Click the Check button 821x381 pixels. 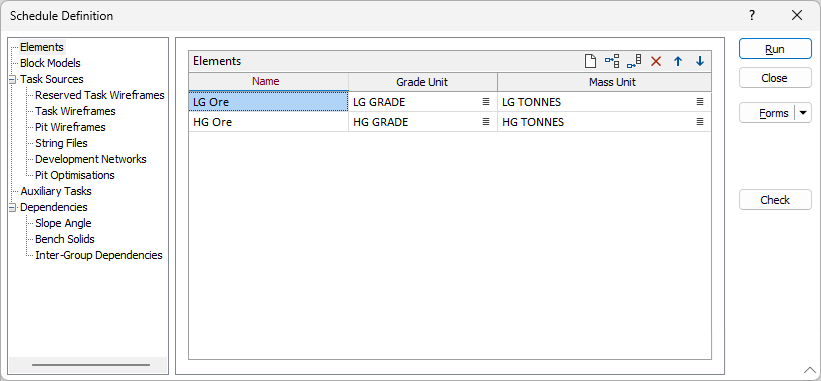pyautogui.click(x=775, y=200)
